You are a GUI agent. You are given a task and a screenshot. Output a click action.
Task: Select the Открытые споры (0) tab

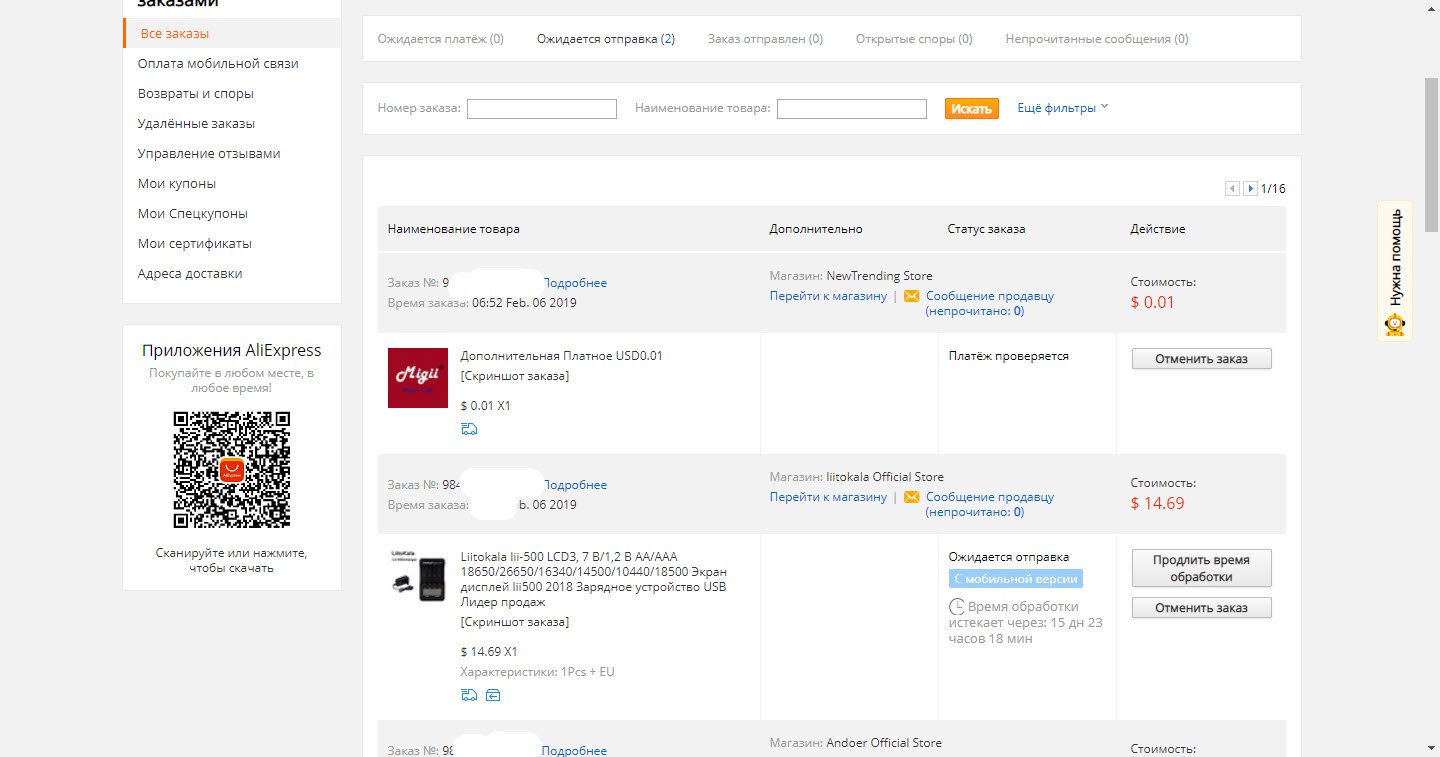pyautogui.click(x=914, y=39)
